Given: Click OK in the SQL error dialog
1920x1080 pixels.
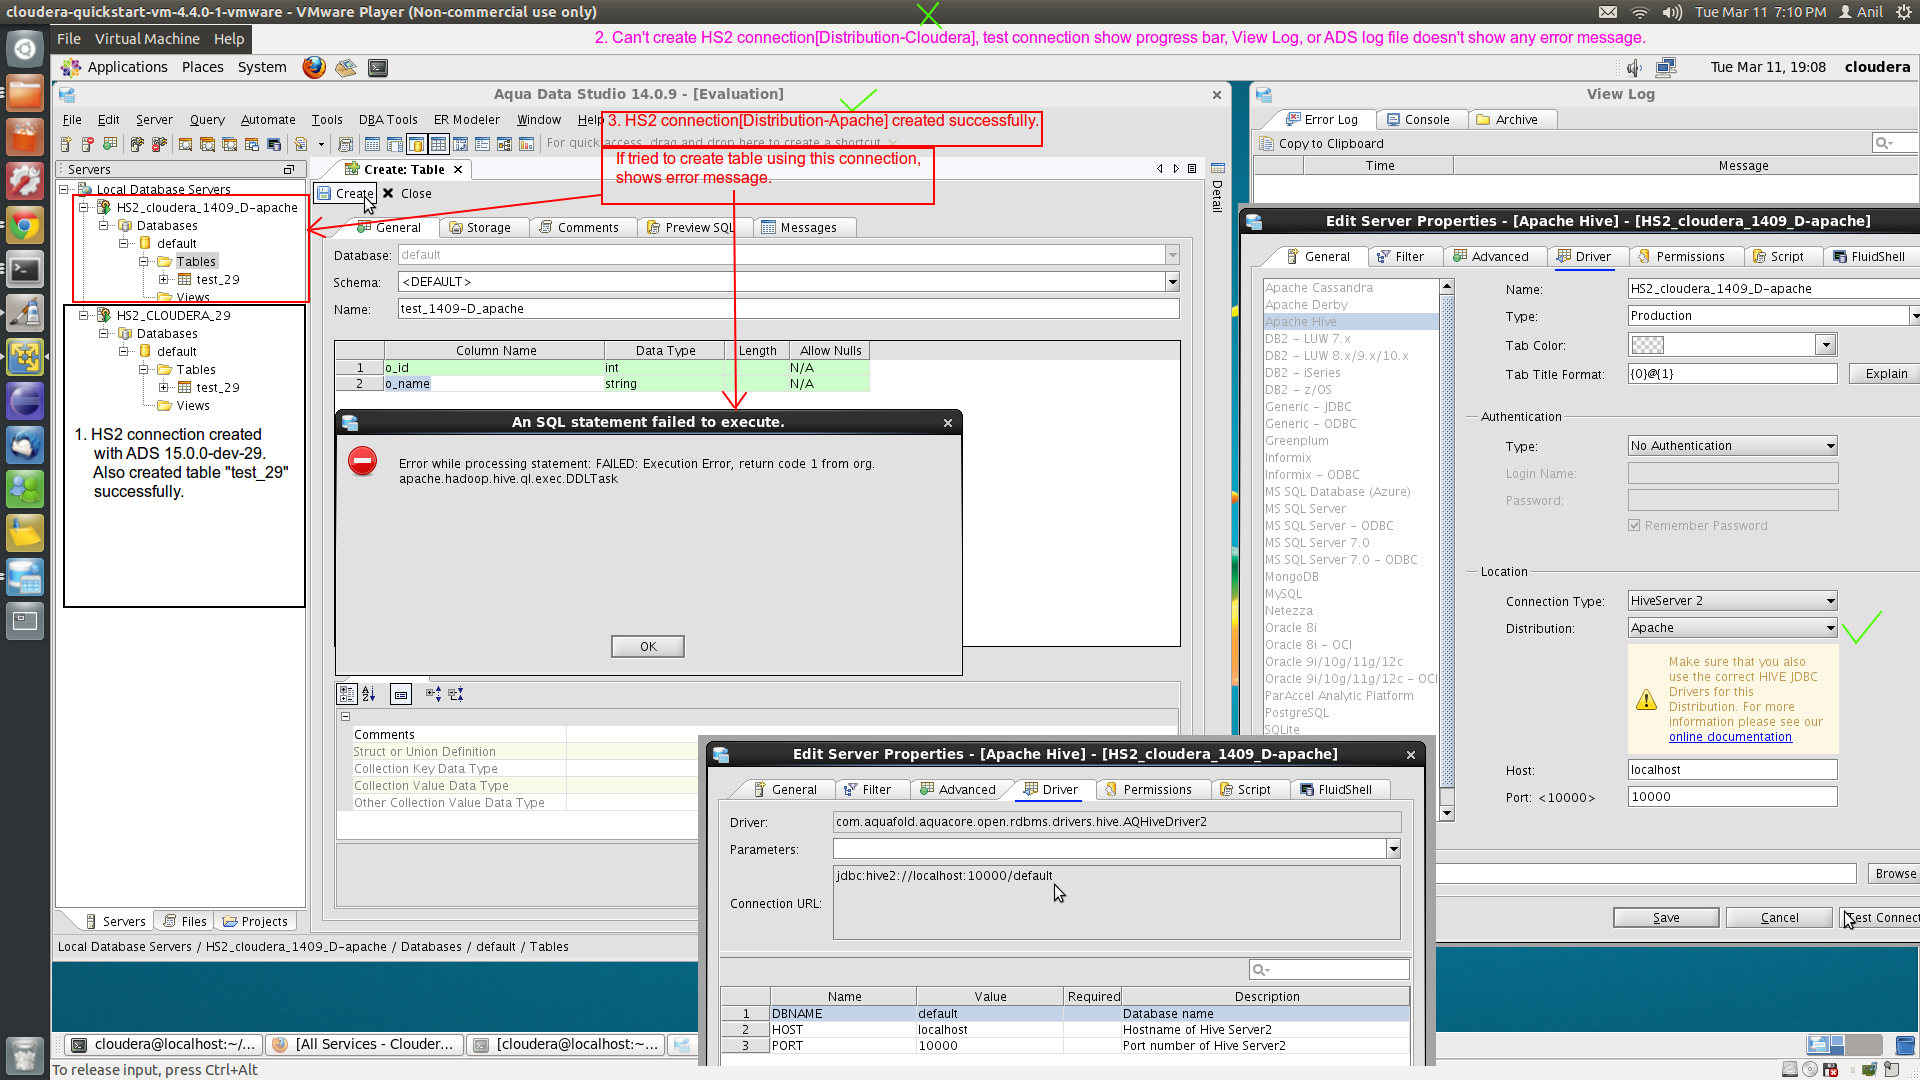Looking at the screenshot, I should click(648, 647).
